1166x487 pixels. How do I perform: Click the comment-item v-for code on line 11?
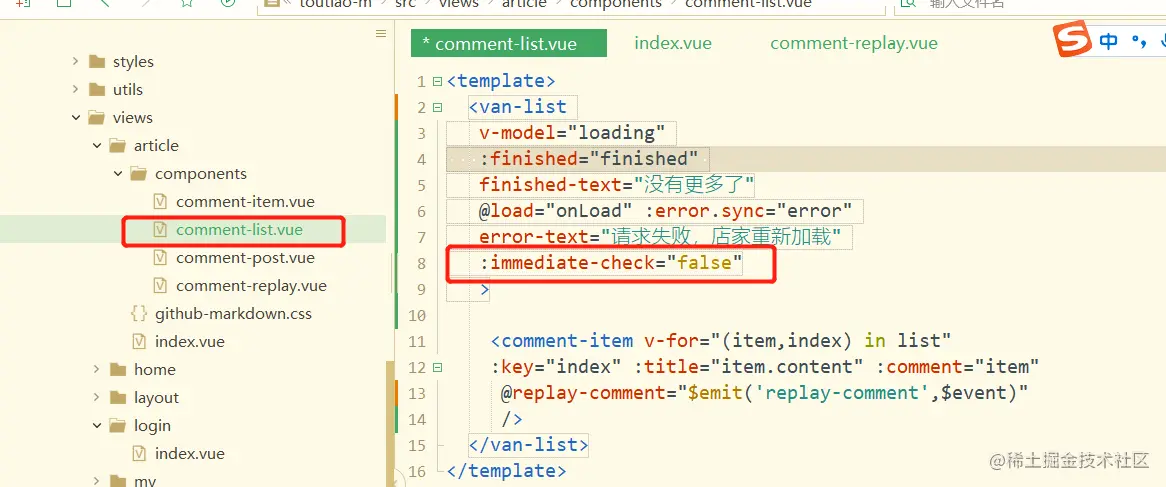point(721,341)
